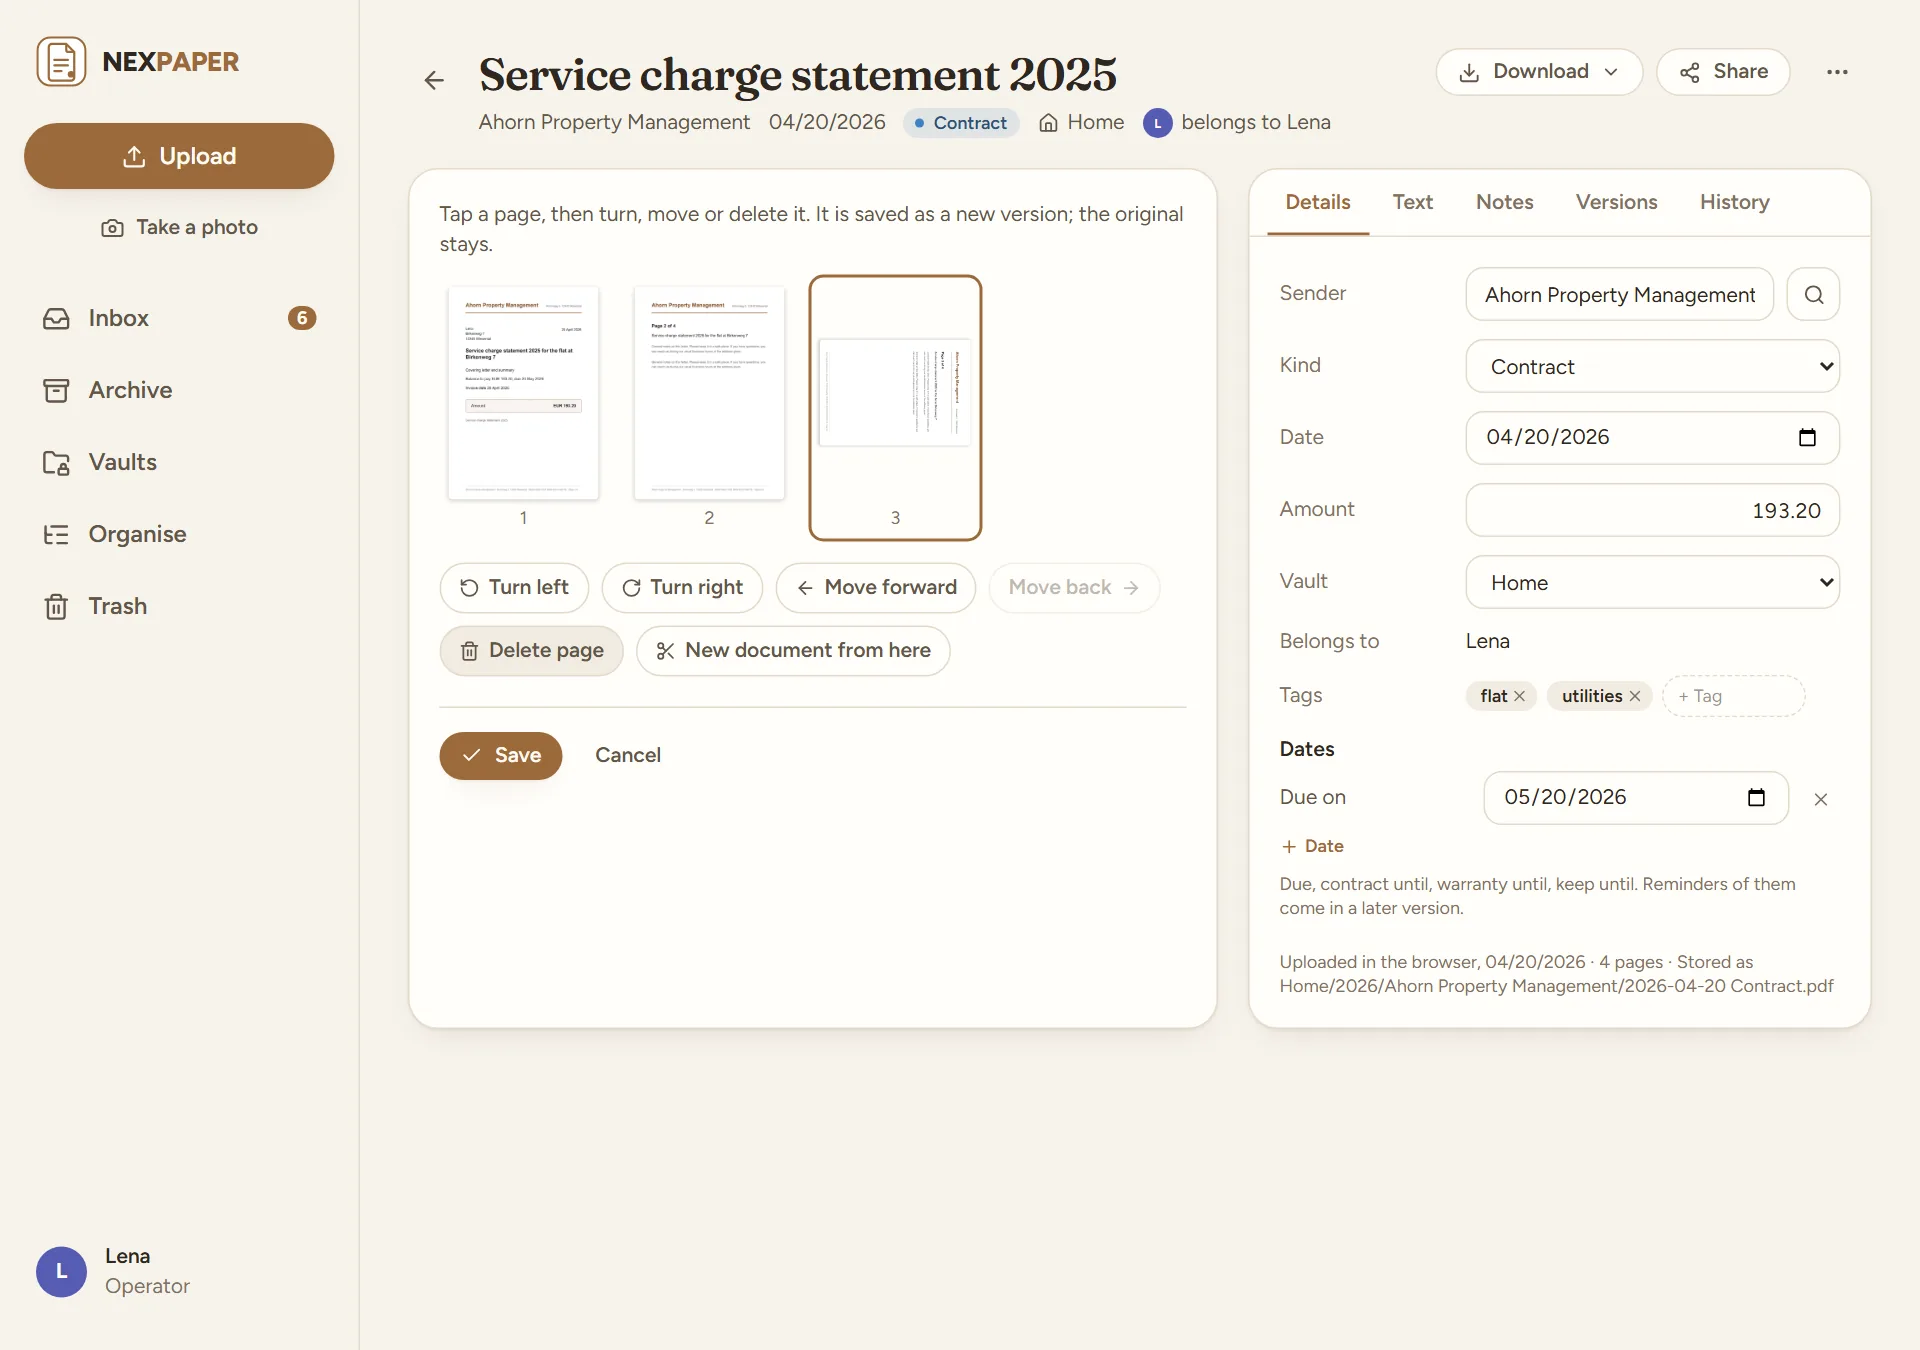Click the sender search magnifier icon
Screen dimensions: 1920x1350
click(x=1813, y=294)
